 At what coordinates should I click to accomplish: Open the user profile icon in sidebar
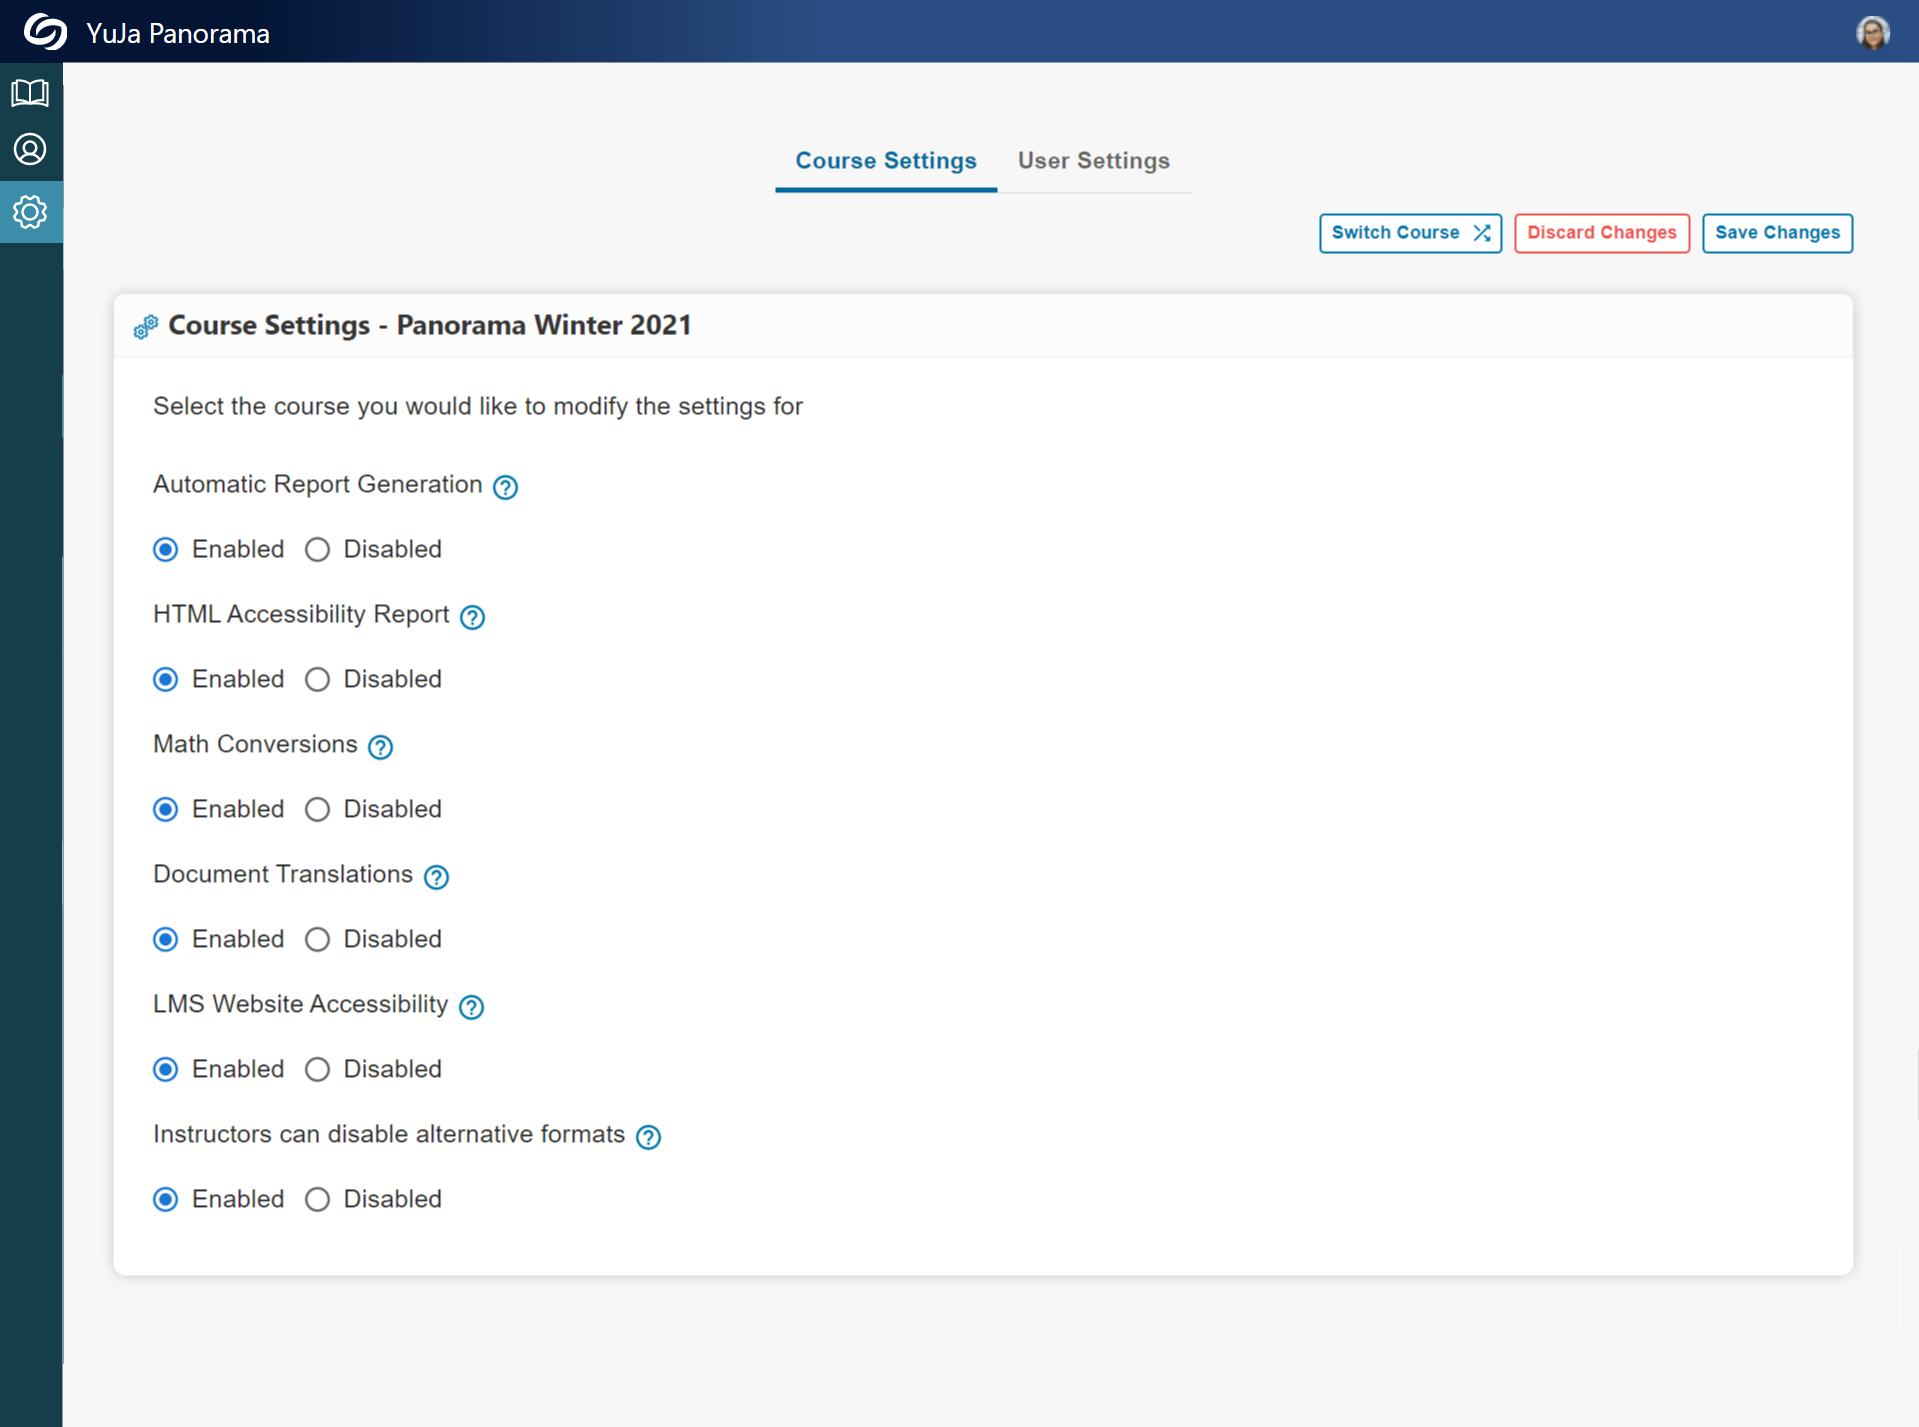tap(30, 150)
